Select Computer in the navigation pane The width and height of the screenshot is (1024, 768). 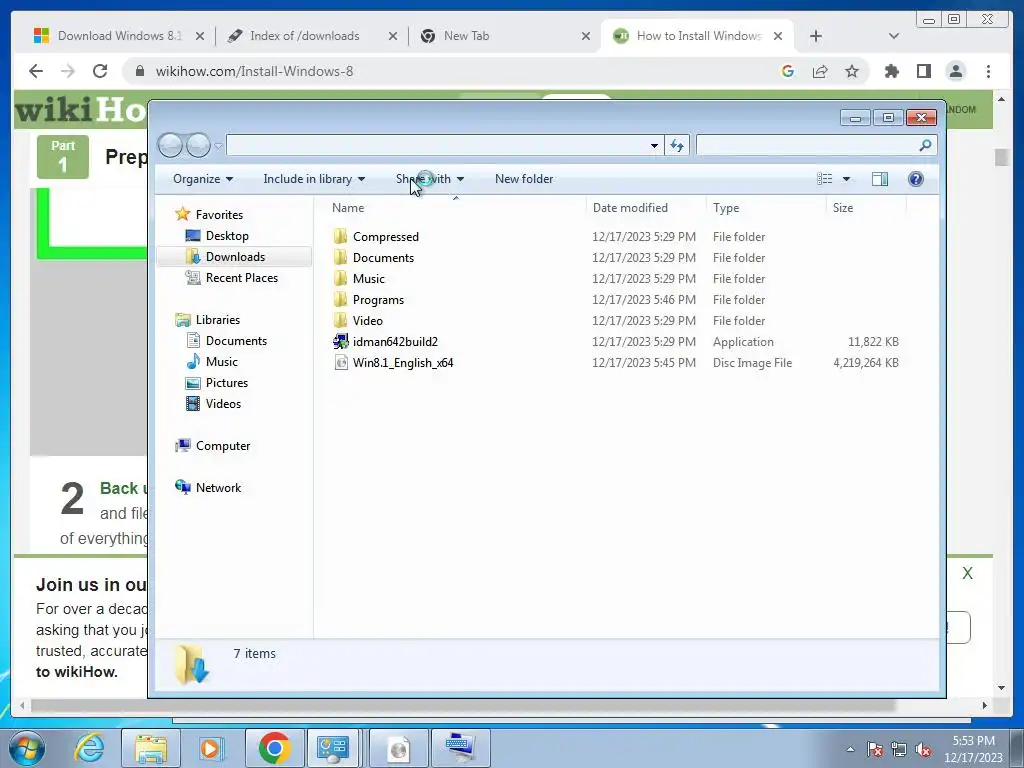pyautogui.click(x=223, y=445)
